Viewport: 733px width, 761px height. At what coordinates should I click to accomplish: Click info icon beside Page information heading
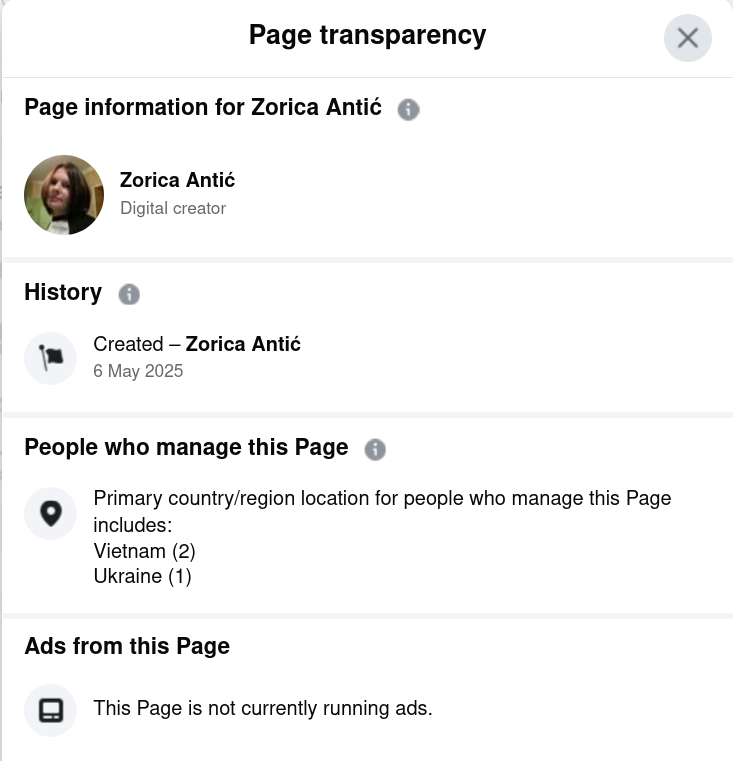coord(408,109)
